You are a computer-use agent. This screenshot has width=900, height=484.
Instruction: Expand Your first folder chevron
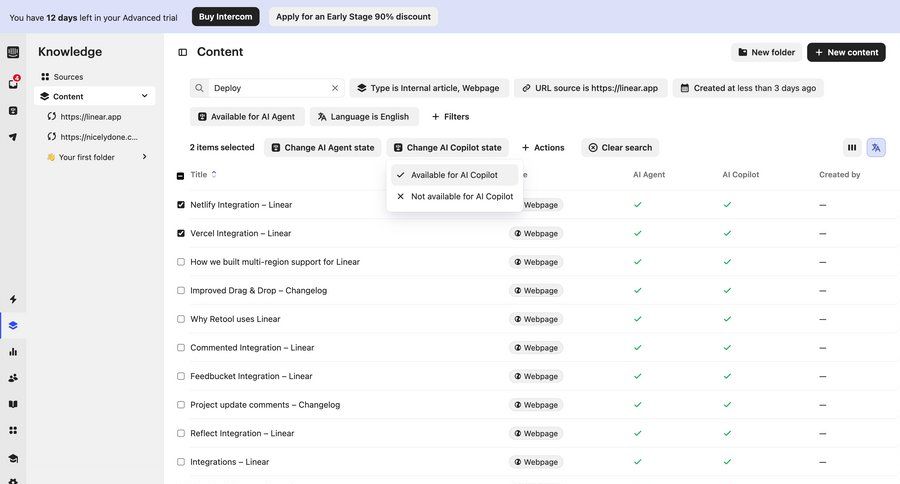(145, 157)
